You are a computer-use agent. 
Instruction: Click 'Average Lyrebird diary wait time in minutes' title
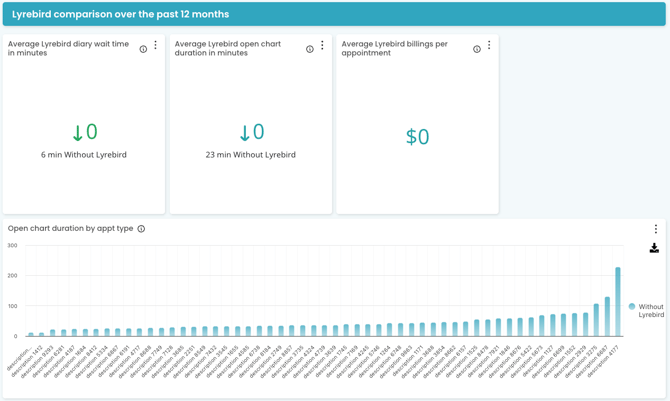click(x=68, y=48)
